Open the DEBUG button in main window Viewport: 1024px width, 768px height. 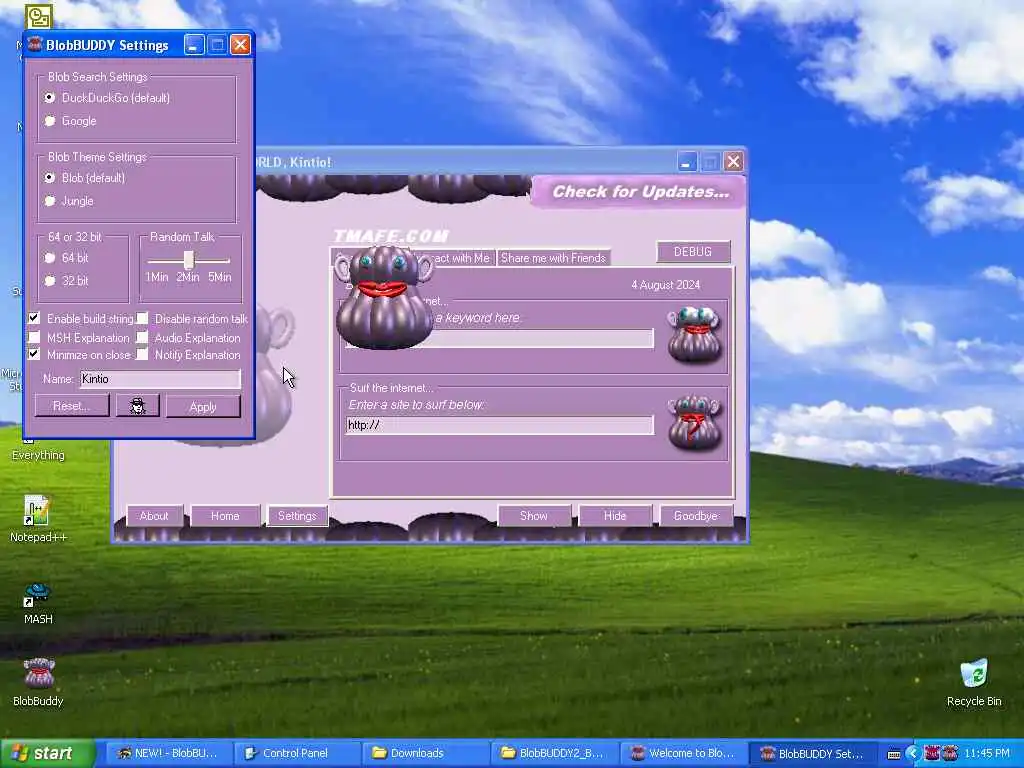(693, 252)
